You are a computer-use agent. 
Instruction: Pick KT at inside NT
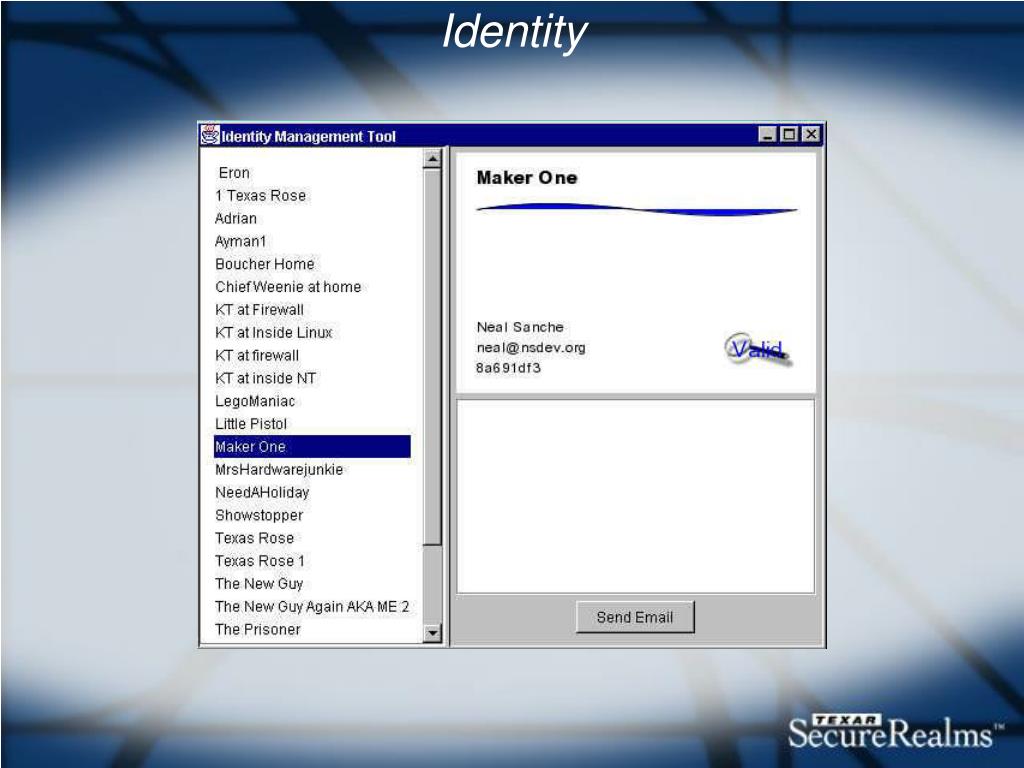[265, 379]
